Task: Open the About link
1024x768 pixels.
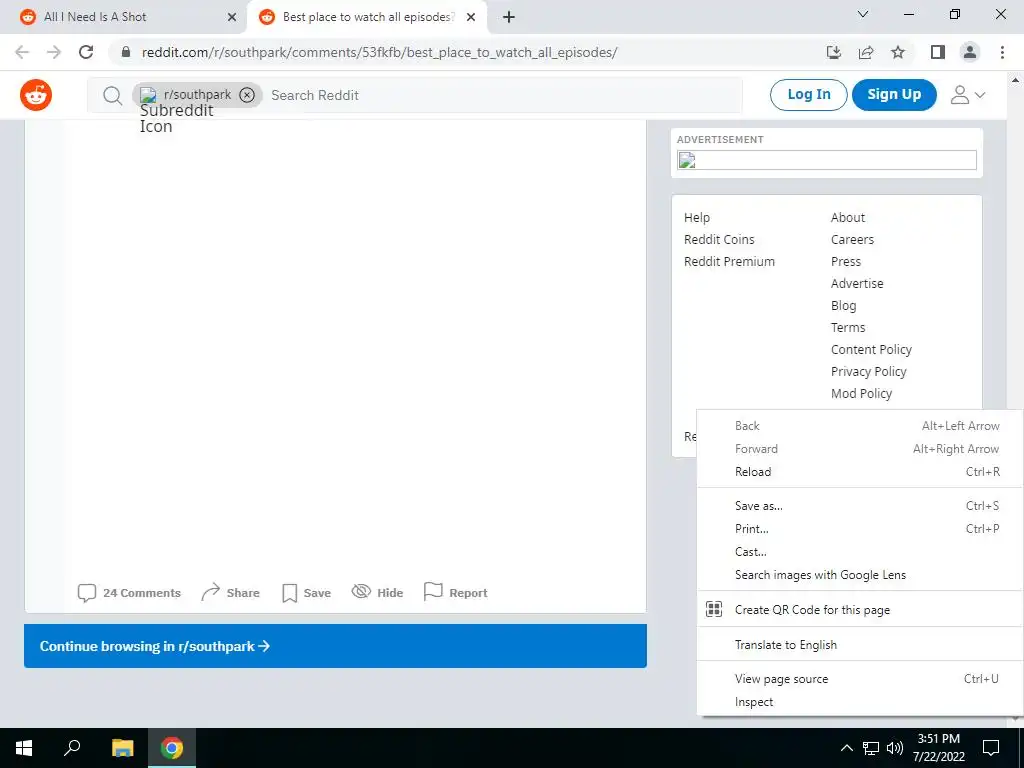Action: click(x=848, y=217)
